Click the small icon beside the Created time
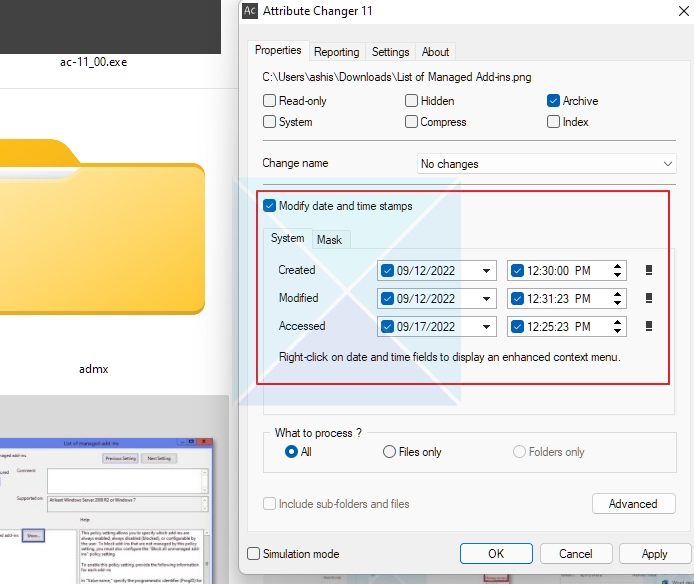The height and width of the screenshot is (584, 694). point(648,270)
